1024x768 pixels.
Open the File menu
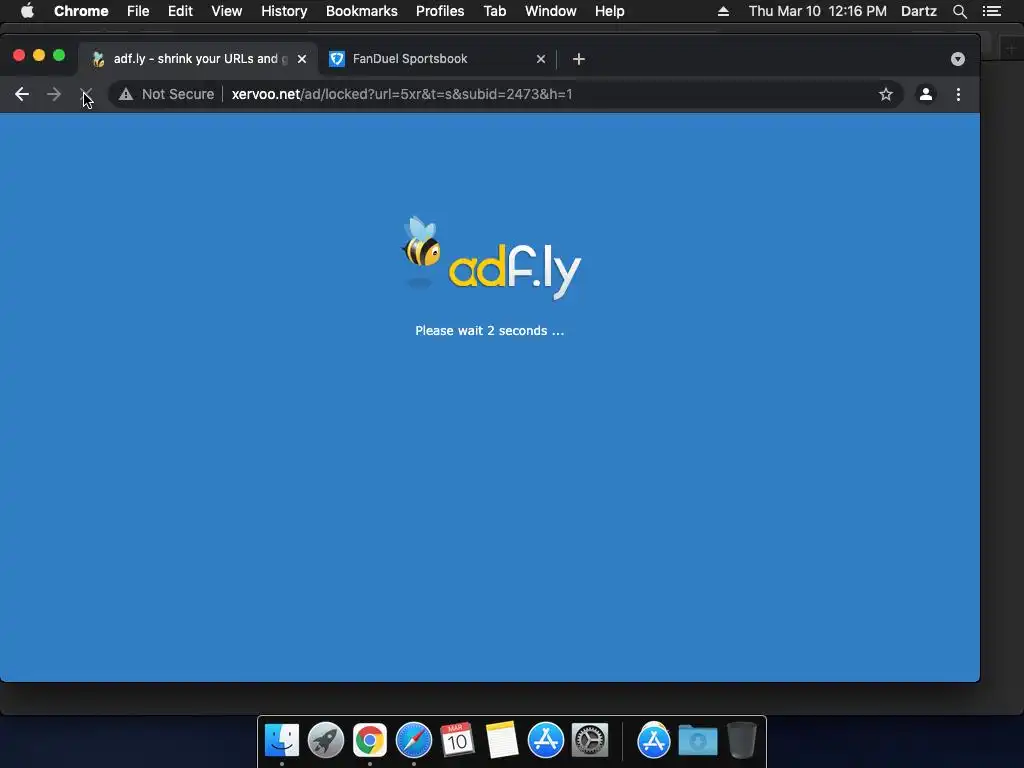click(138, 11)
